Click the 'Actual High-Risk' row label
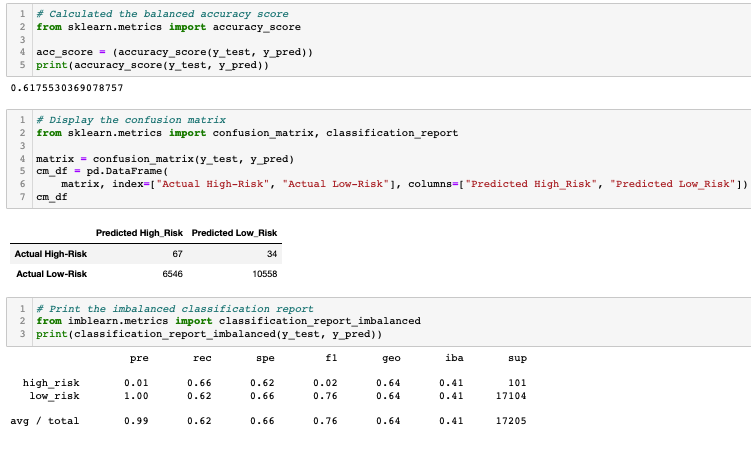Screen dimensions: 751x452 [51, 254]
